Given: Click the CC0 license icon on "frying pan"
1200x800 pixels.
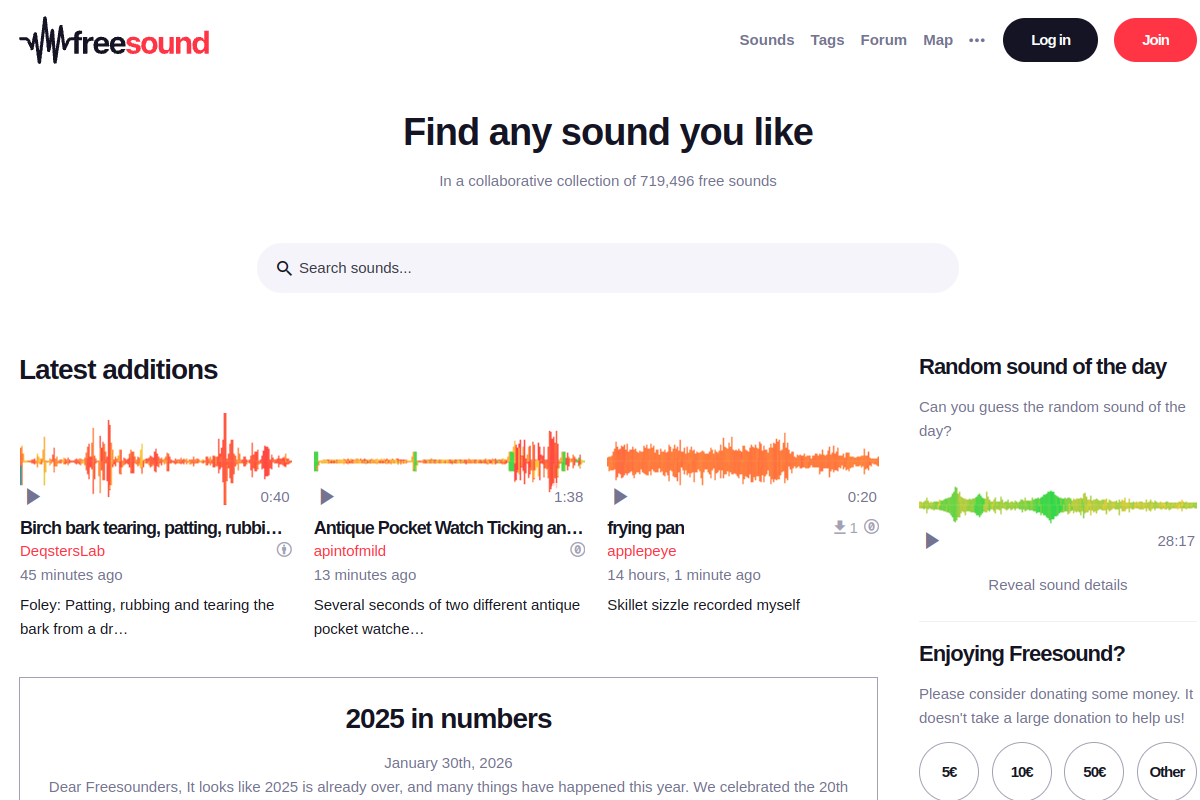Looking at the screenshot, I should (870, 527).
